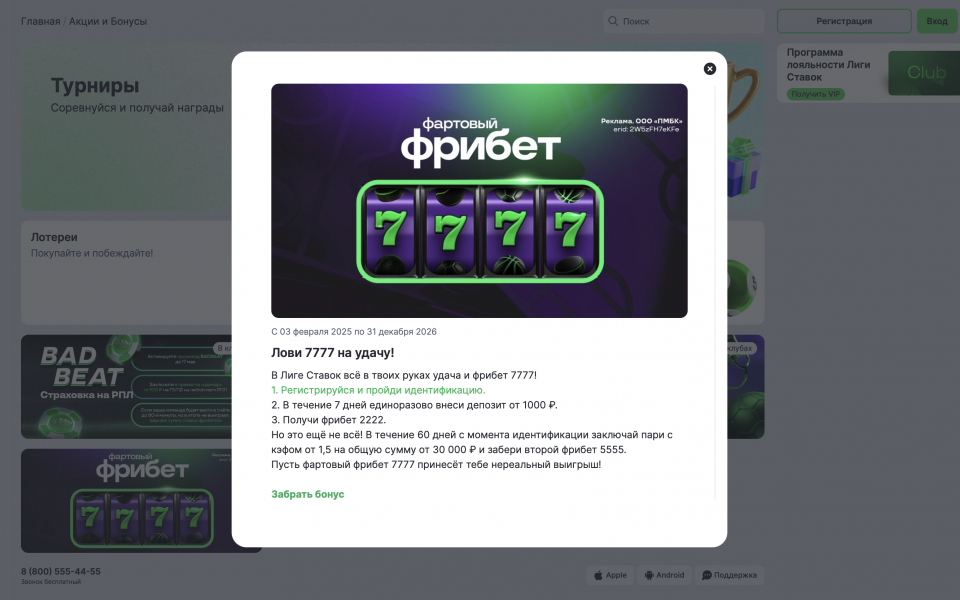Click the 7777 slot promo image

[479, 201]
